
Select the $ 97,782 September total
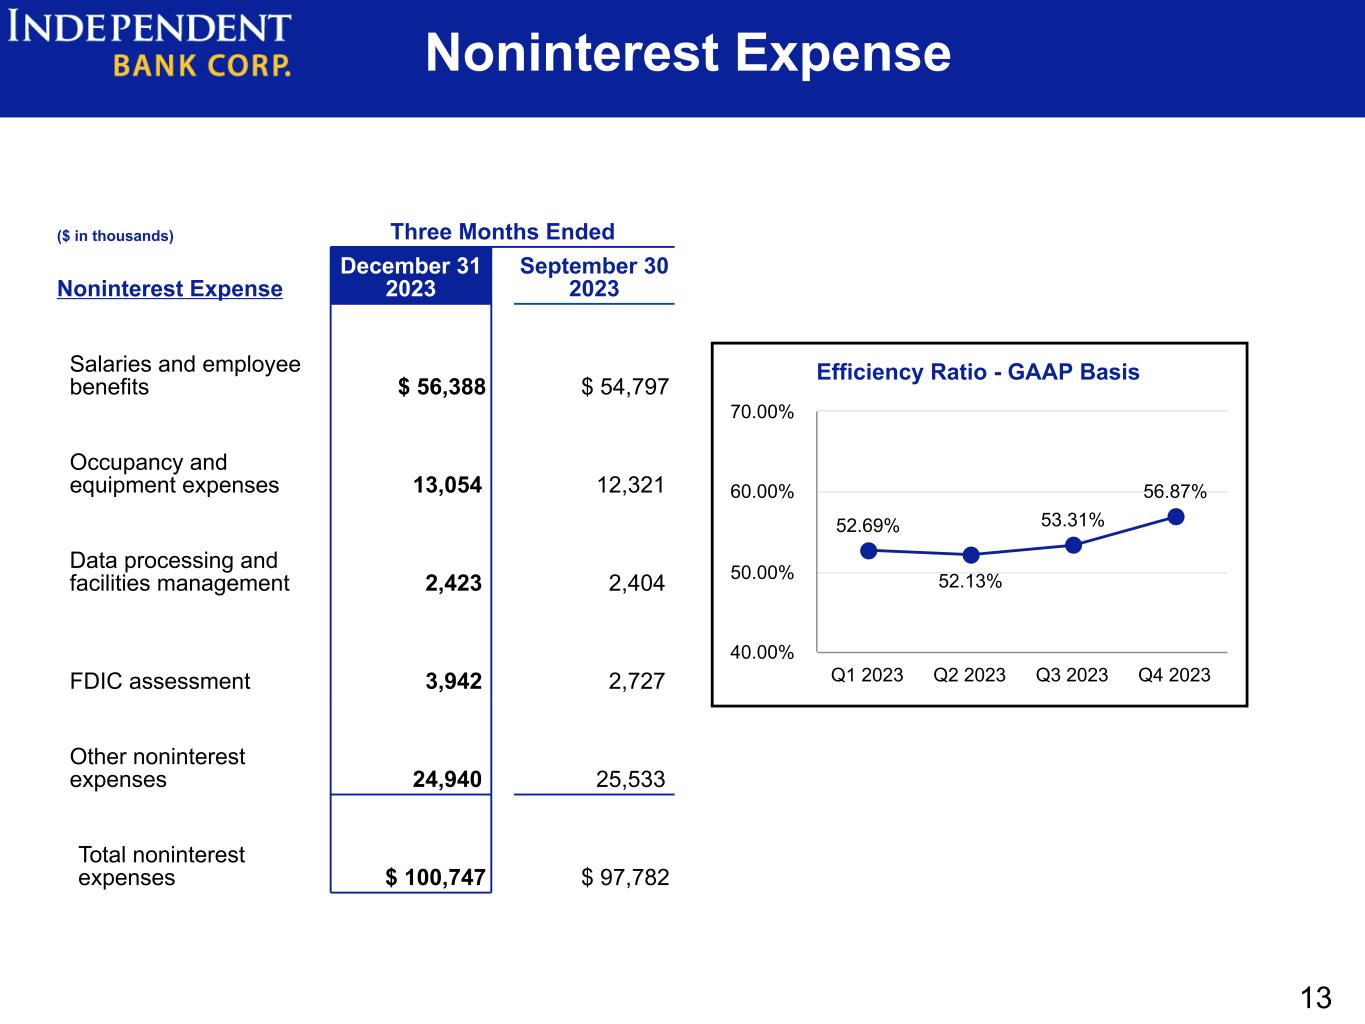point(625,878)
